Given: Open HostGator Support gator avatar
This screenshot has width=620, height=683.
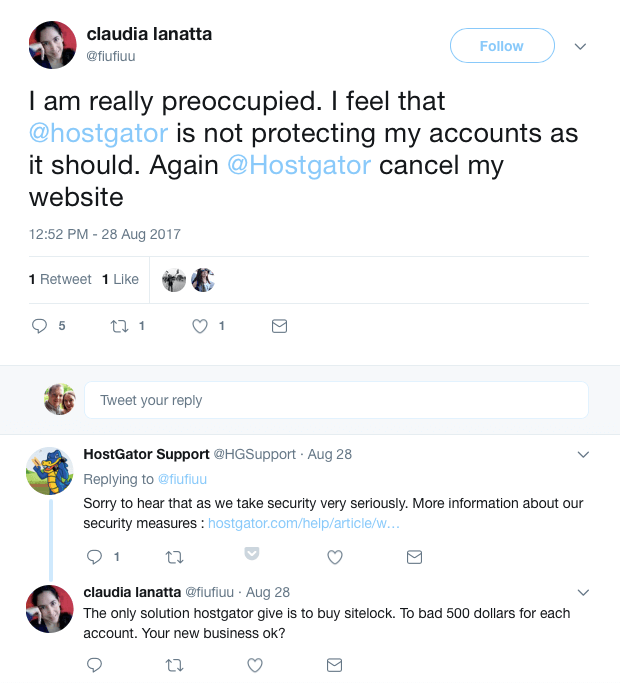Looking at the screenshot, I should pyautogui.click(x=49, y=470).
